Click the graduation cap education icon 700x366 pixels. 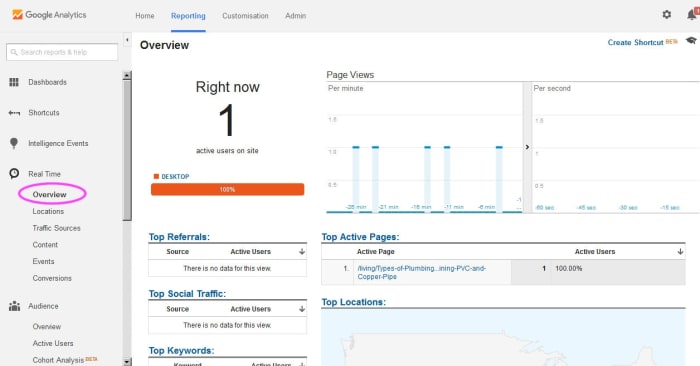691,41
